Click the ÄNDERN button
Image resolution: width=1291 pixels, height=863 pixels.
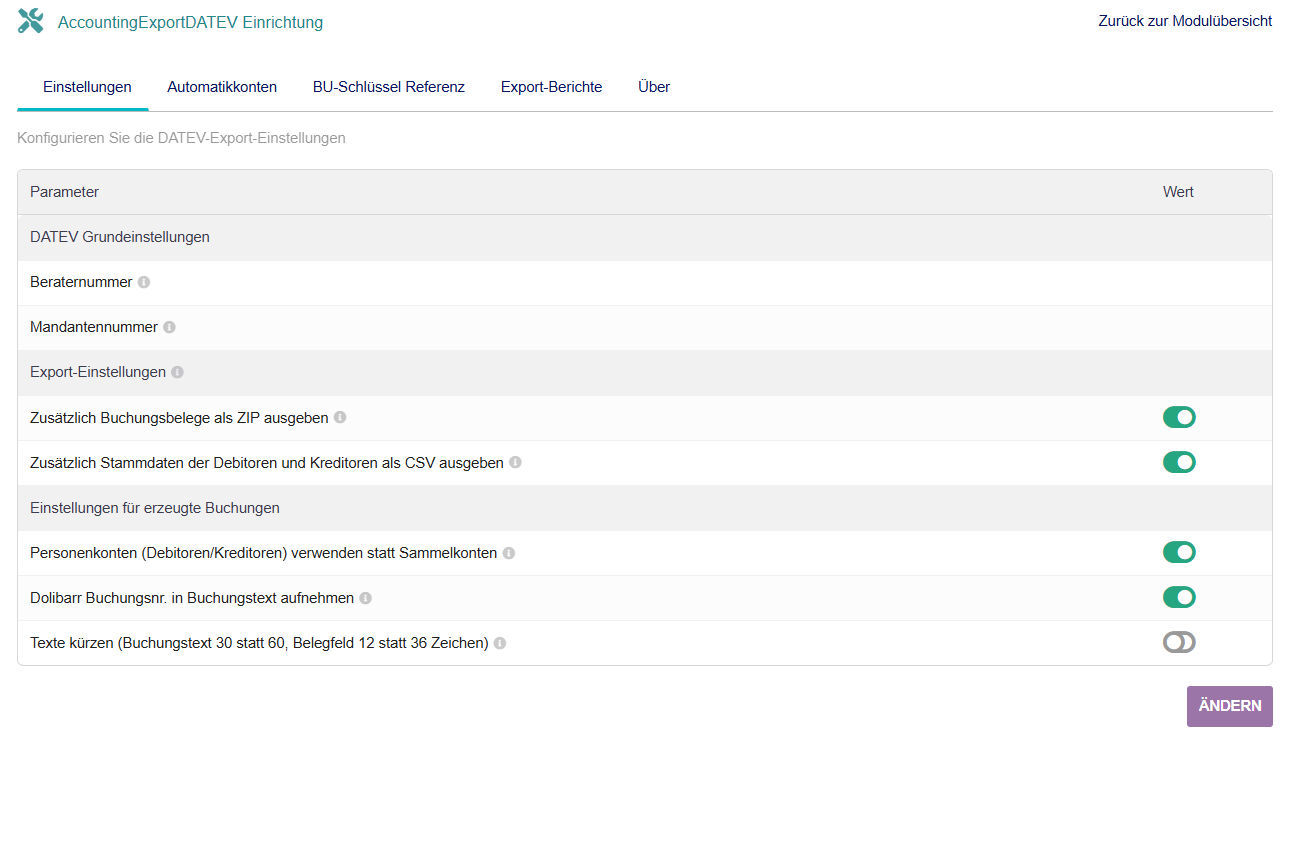coord(1229,706)
